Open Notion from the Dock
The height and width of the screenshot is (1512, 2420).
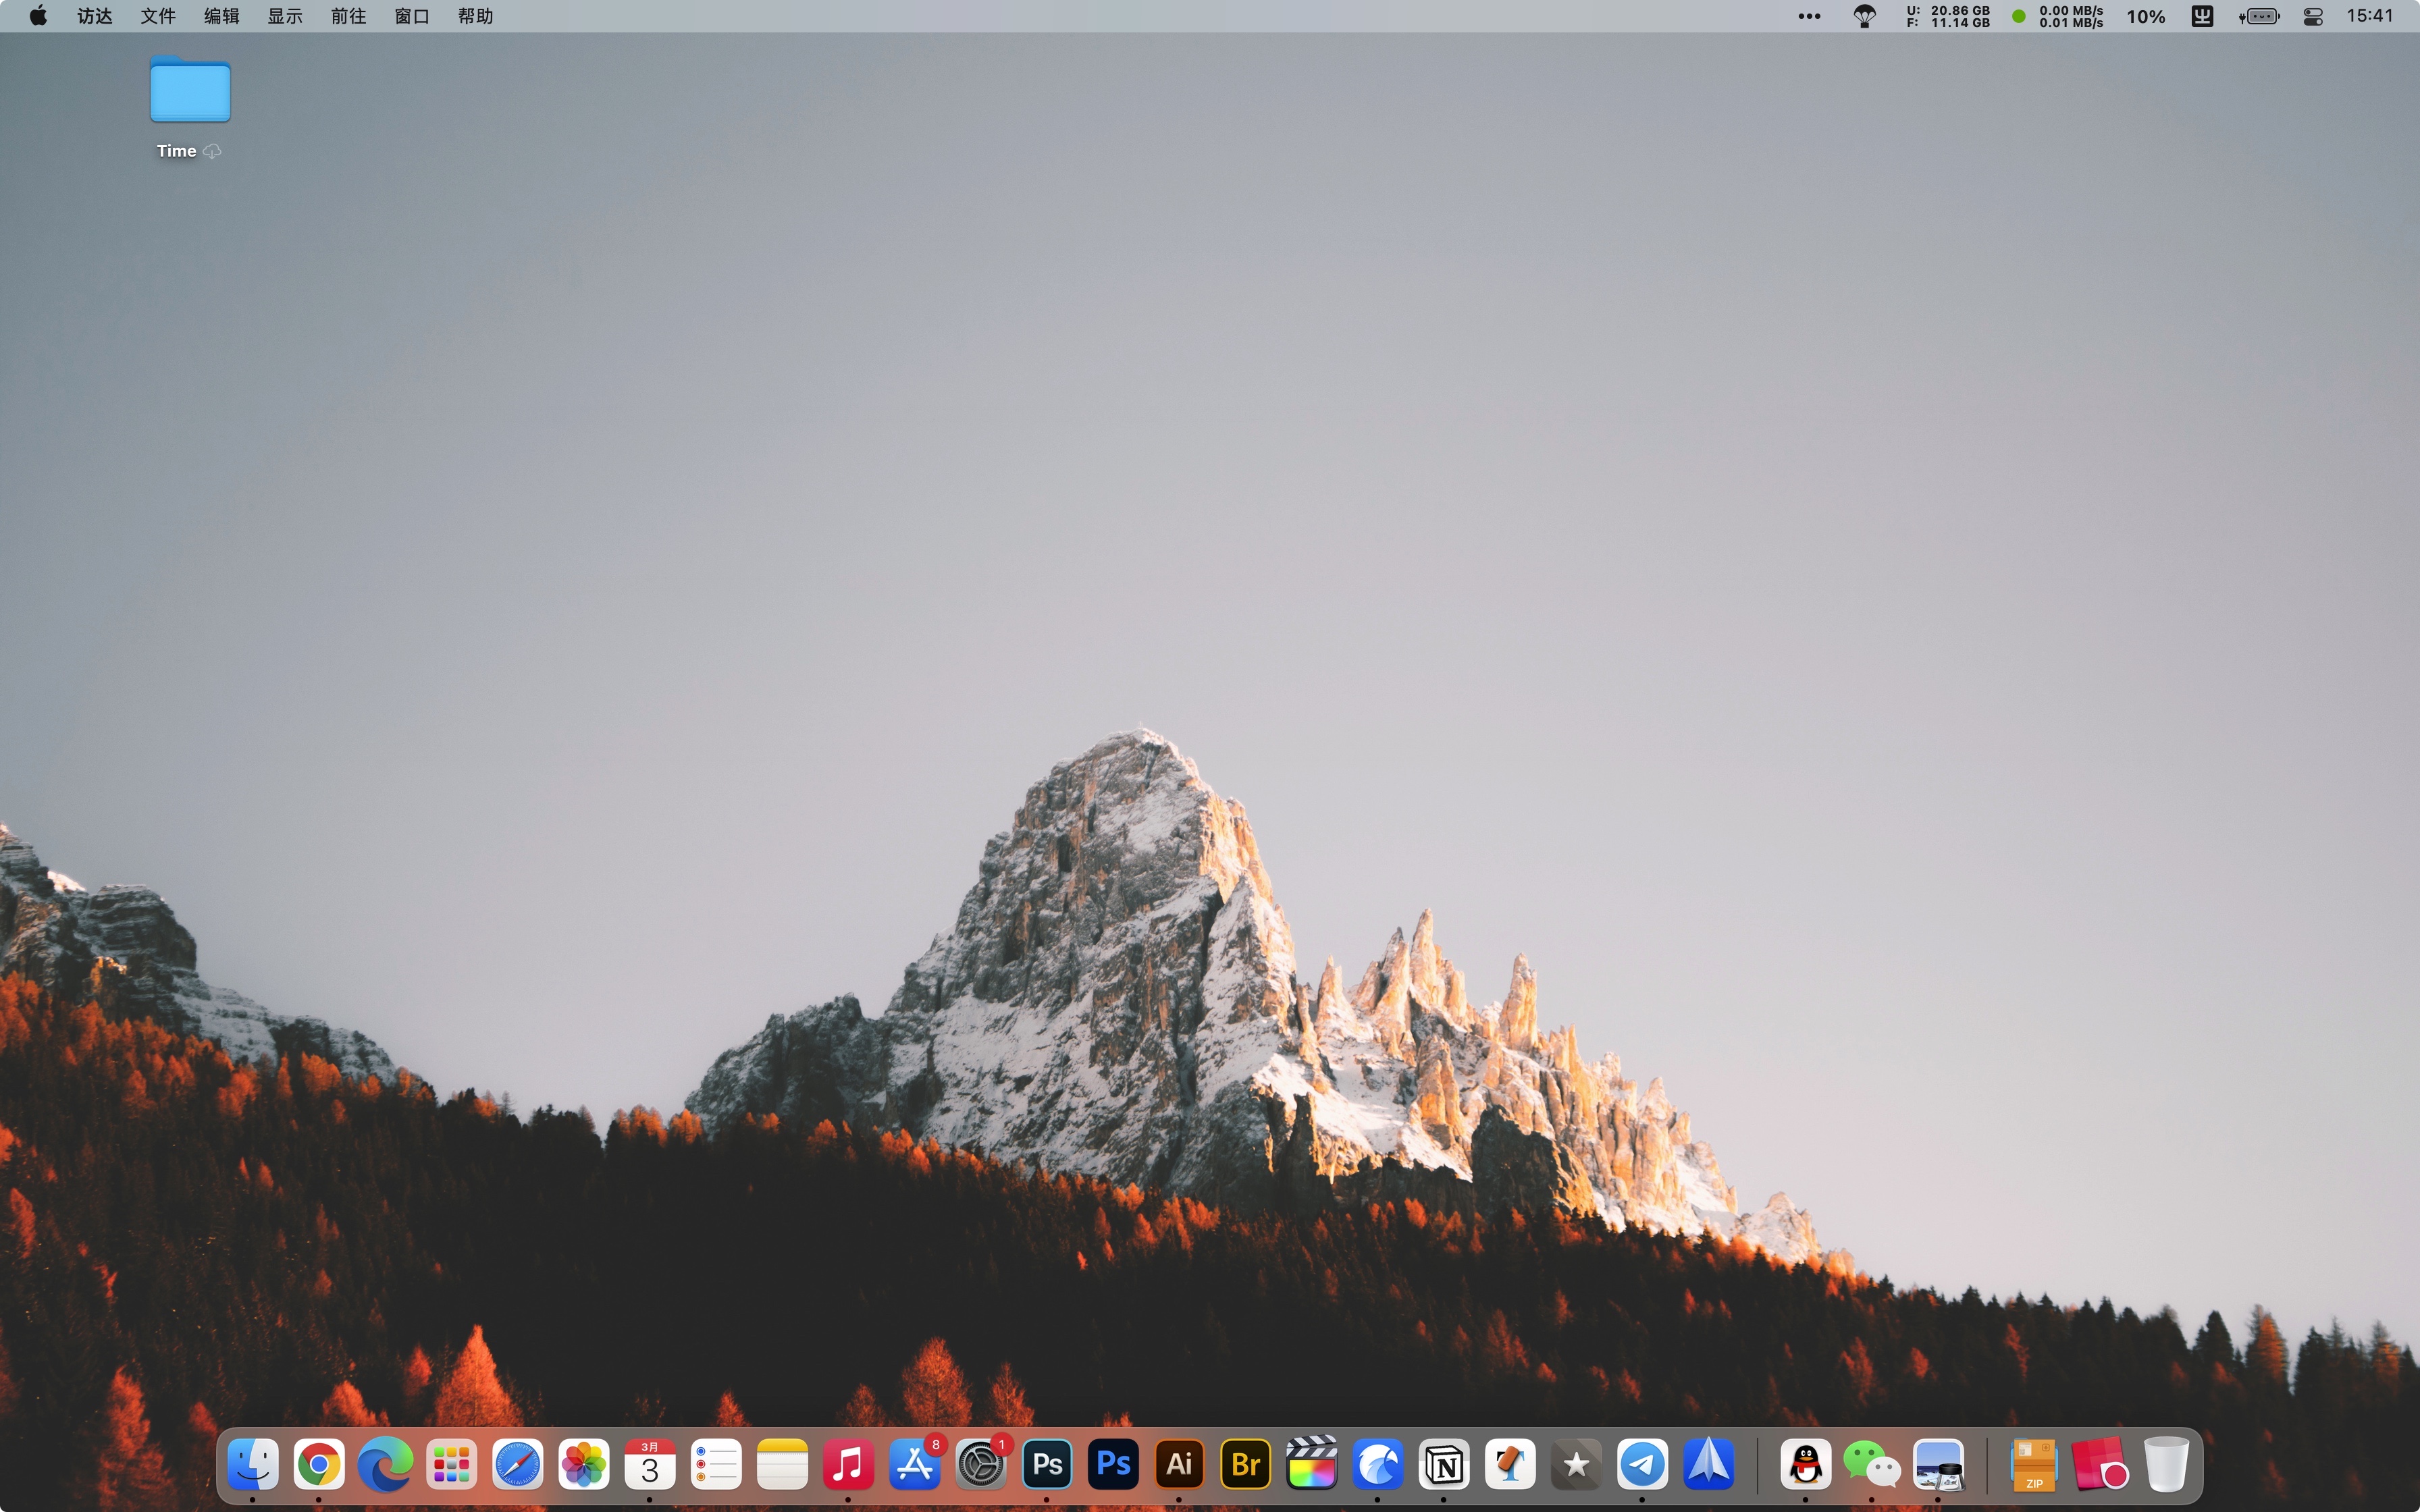coord(1443,1463)
